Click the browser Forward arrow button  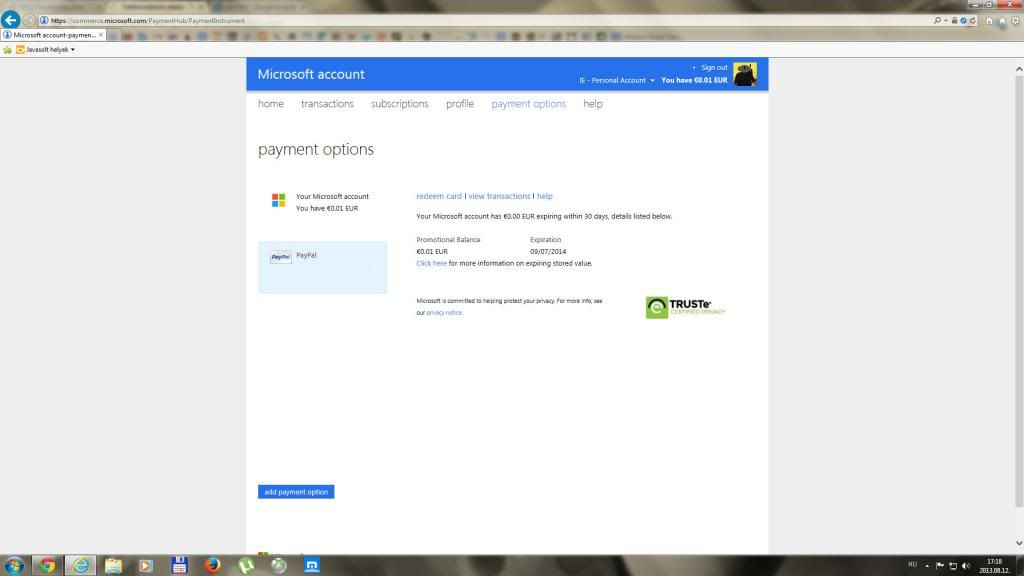(29, 20)
